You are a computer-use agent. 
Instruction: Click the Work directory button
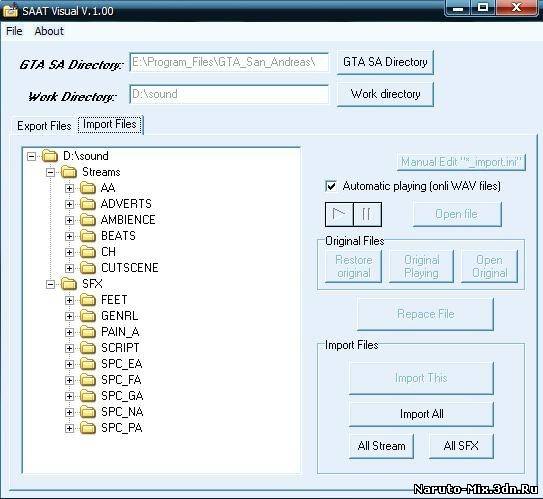(385, 94)
